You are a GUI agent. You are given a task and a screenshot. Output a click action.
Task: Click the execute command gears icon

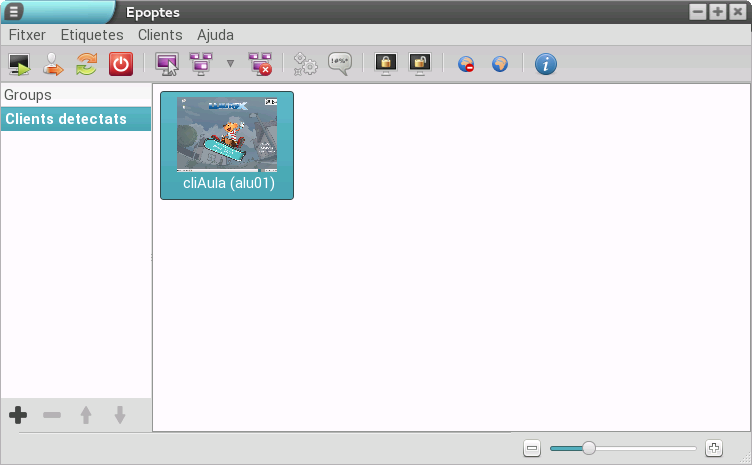point(305,64)
